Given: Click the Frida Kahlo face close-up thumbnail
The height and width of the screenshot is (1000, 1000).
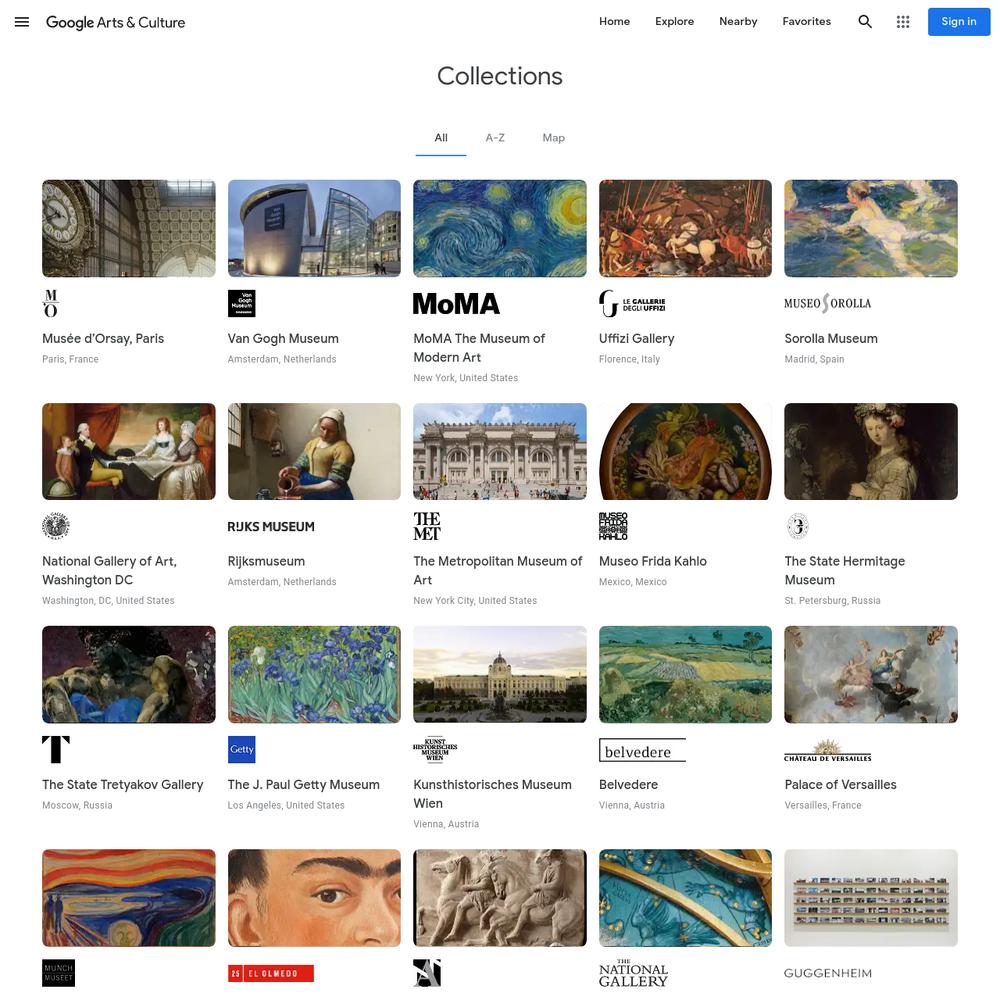Looking at the screenshot, I should coord(314,897).
